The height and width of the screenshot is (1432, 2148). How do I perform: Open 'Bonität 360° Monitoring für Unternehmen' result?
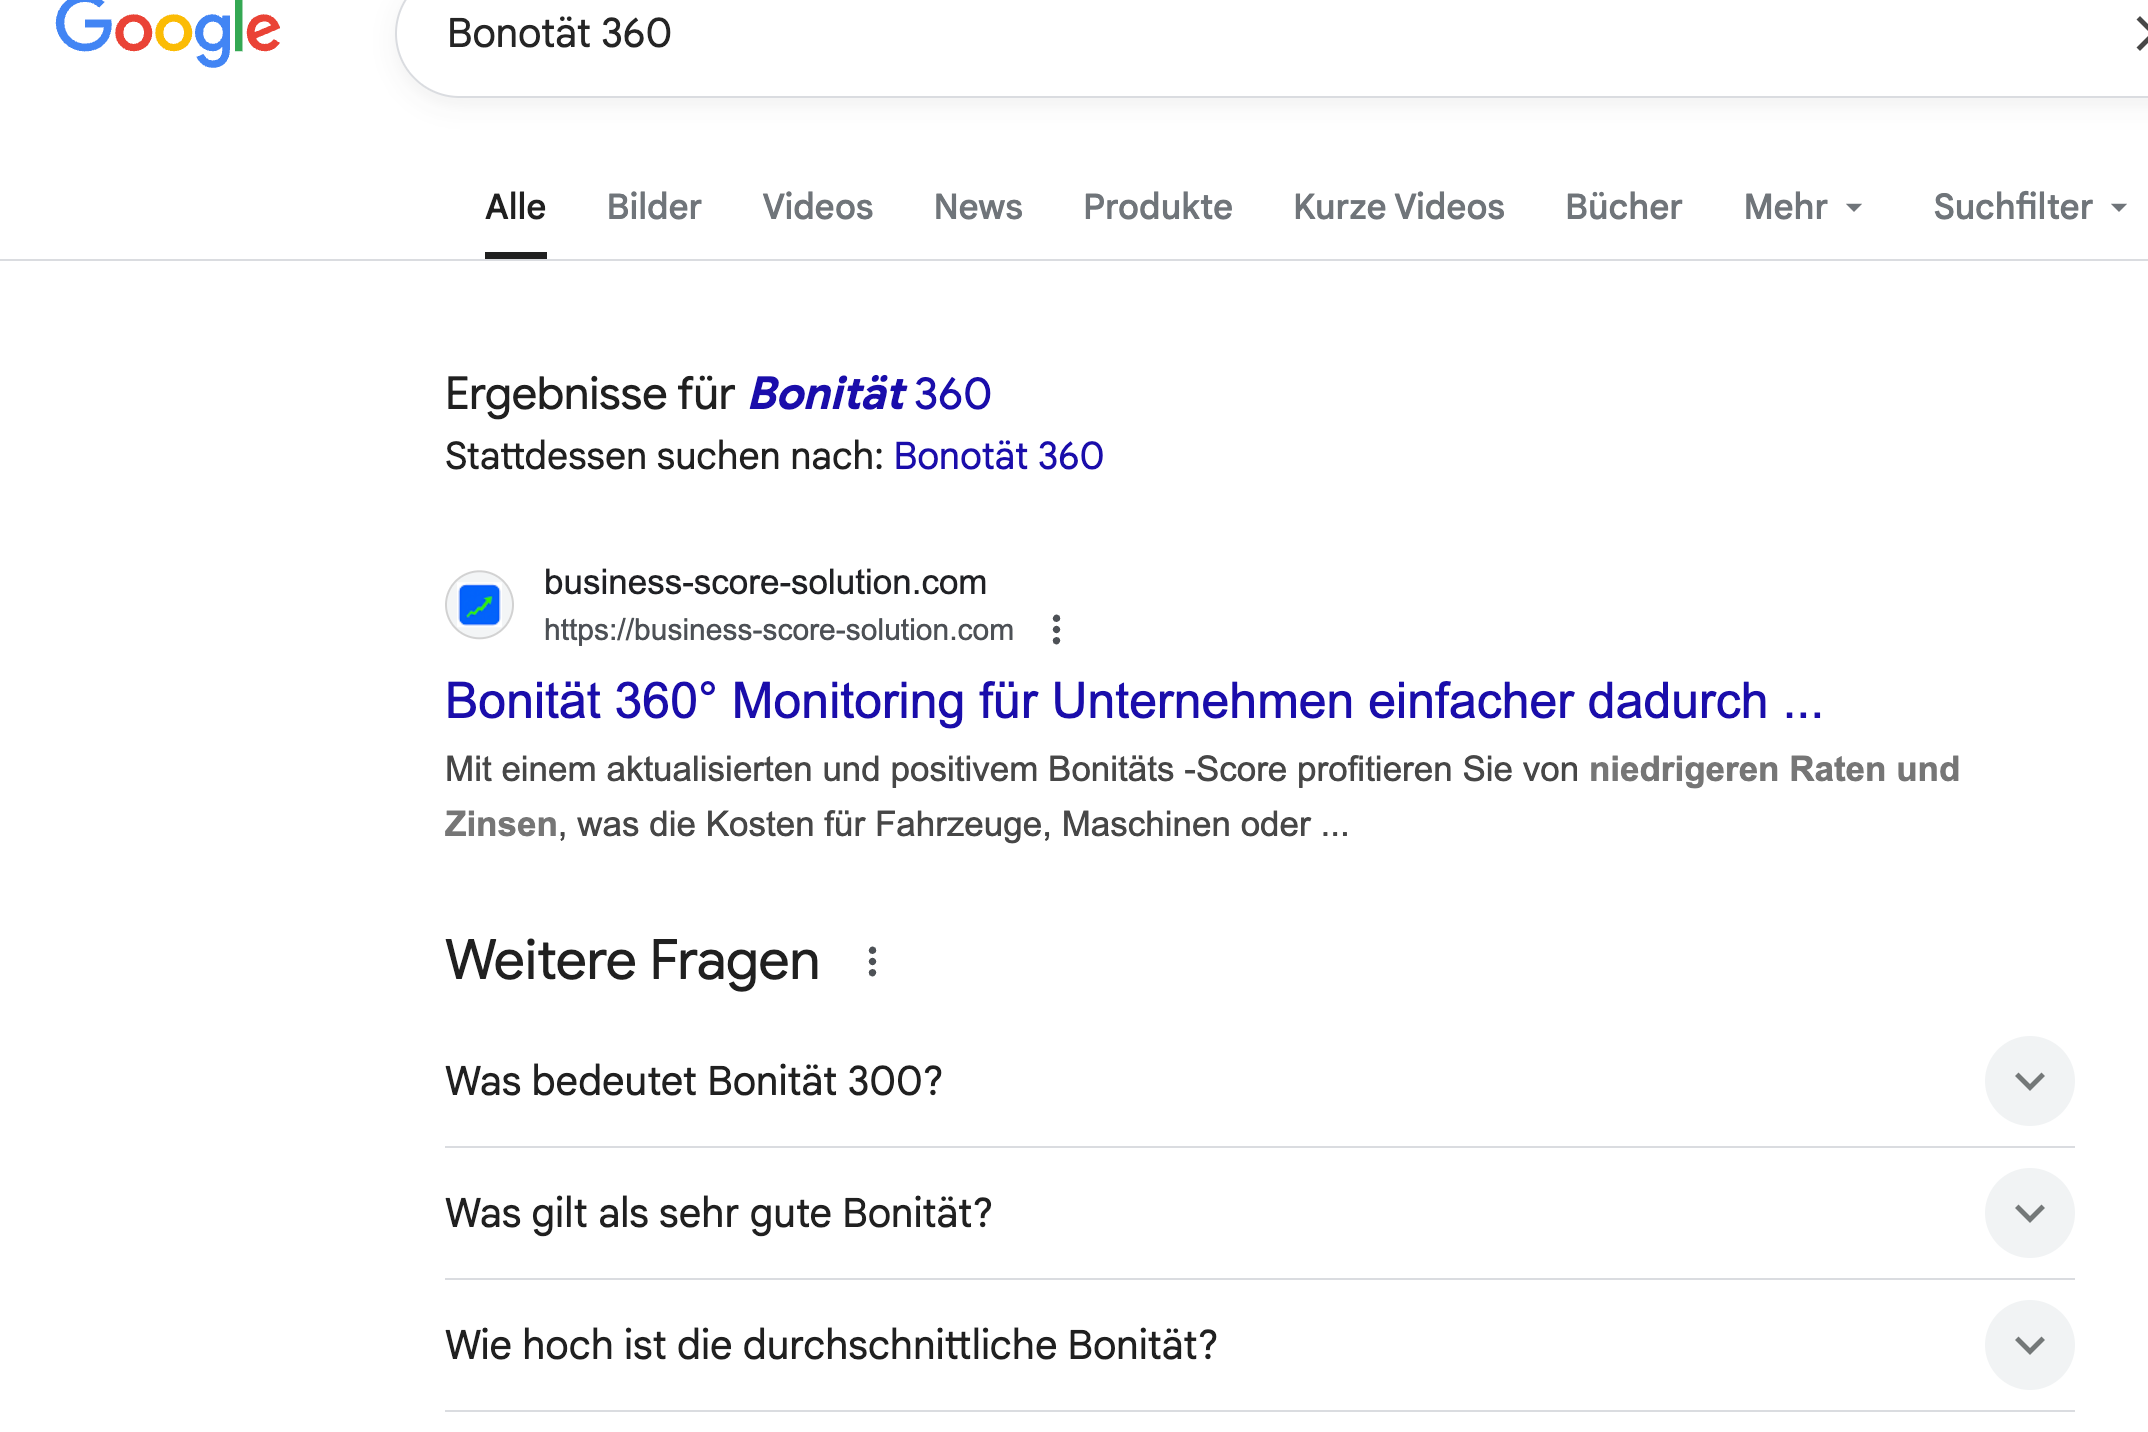point(1133,701)
